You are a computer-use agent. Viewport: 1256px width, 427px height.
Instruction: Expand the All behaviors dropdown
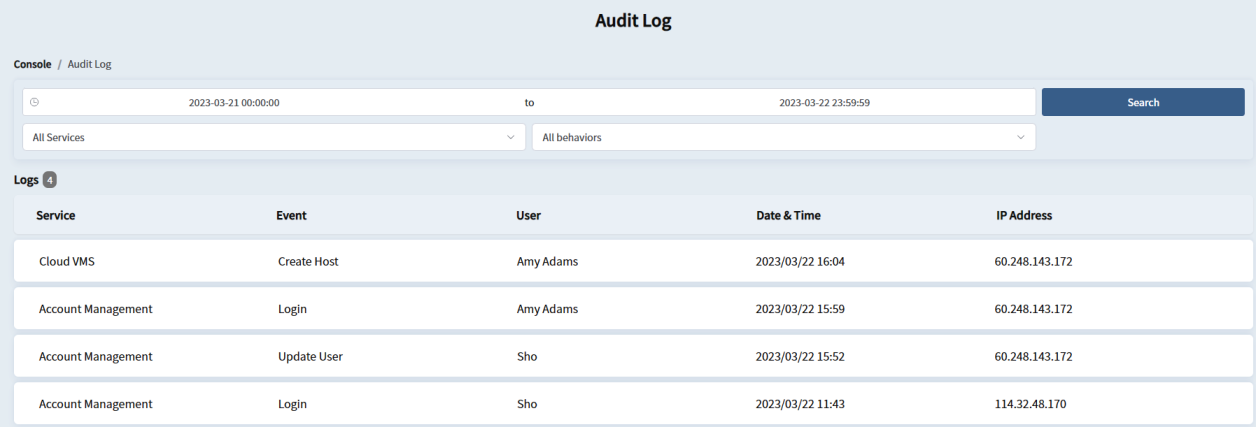782,137
